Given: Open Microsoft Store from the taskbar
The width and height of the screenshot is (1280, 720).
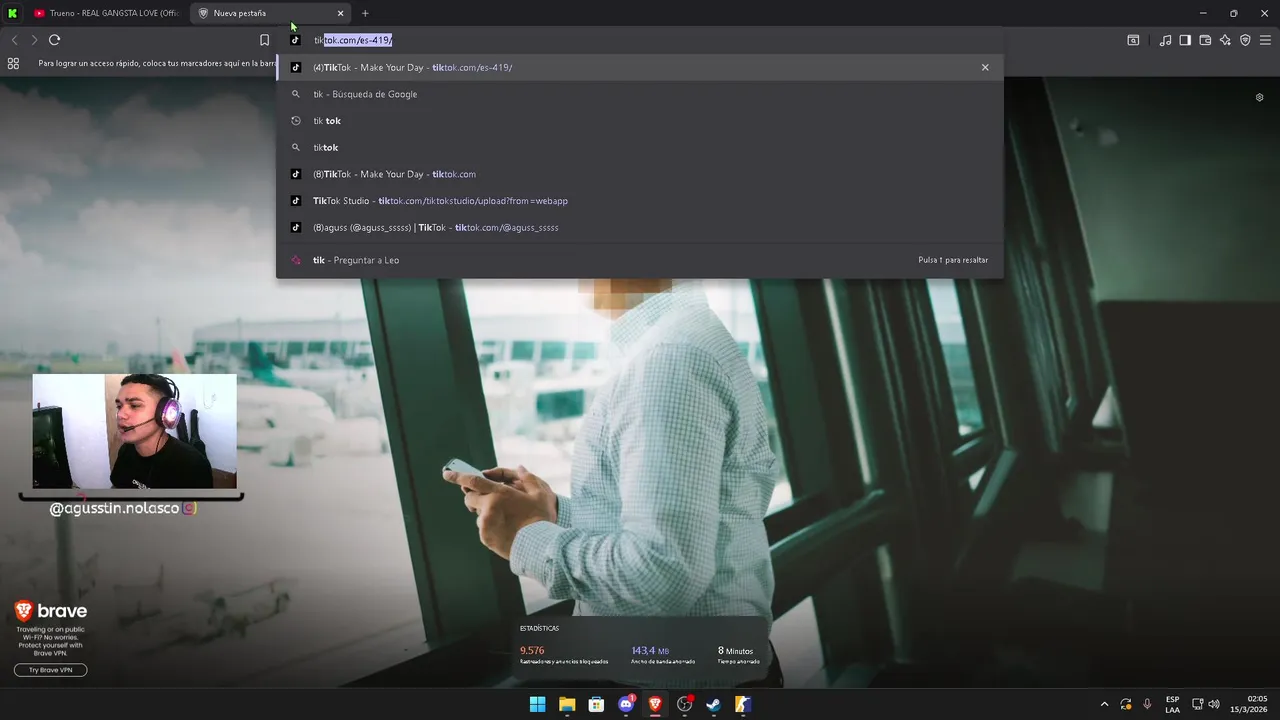Looking at the screenshot, I should (x=596, y=704).
